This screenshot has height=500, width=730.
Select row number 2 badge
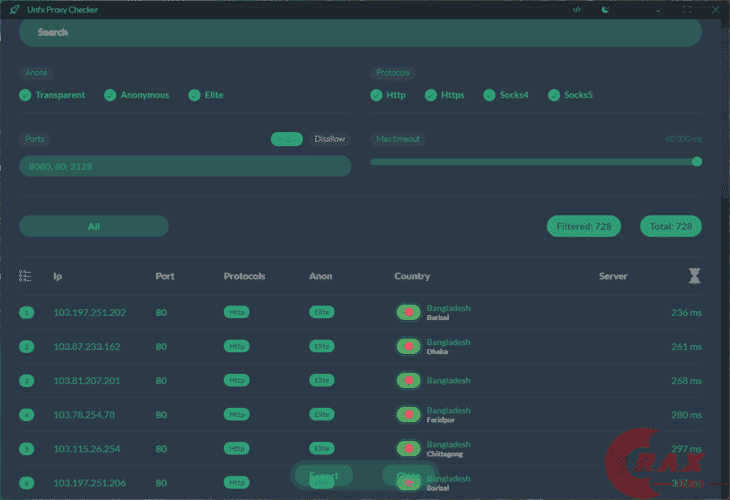(27, 346)
